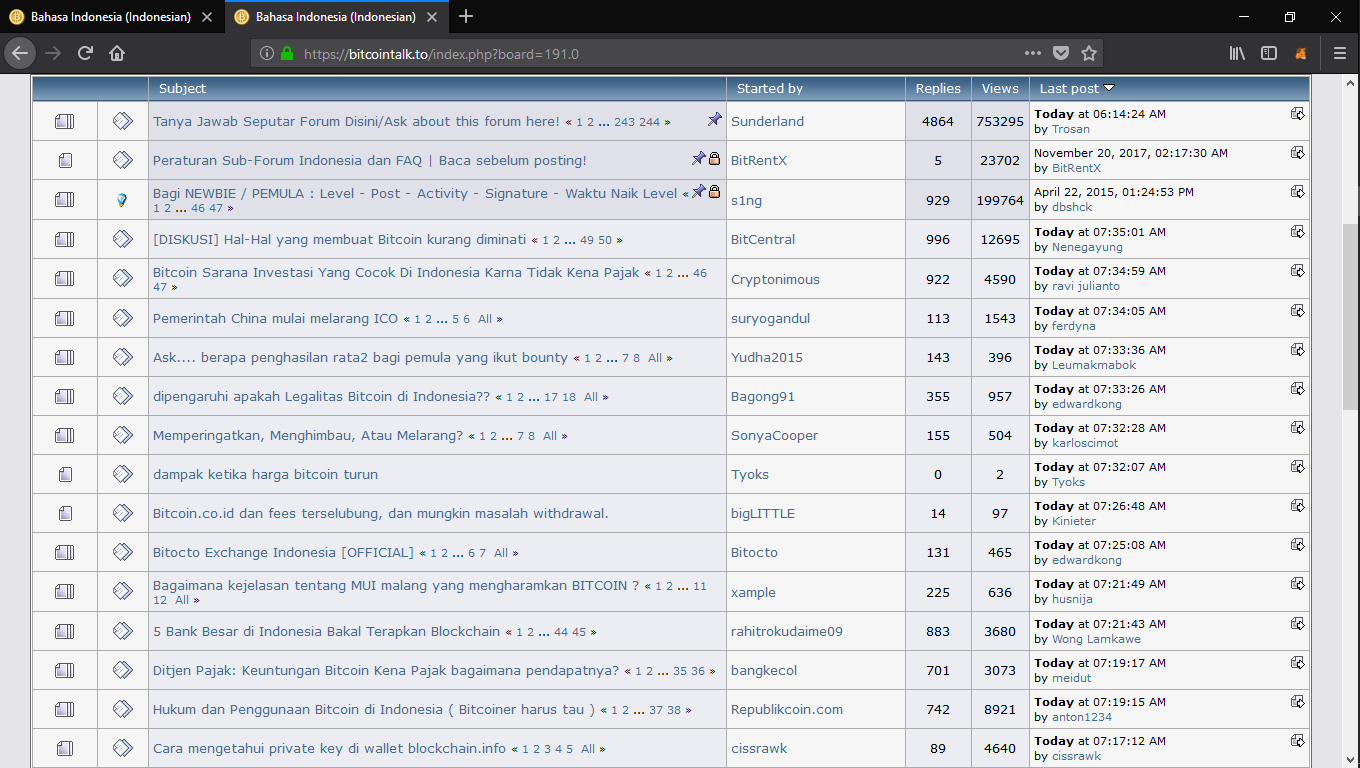Go to last post of Cara mengetahui private key
The image size is (1360, 768).
[x=1298, y=740]
